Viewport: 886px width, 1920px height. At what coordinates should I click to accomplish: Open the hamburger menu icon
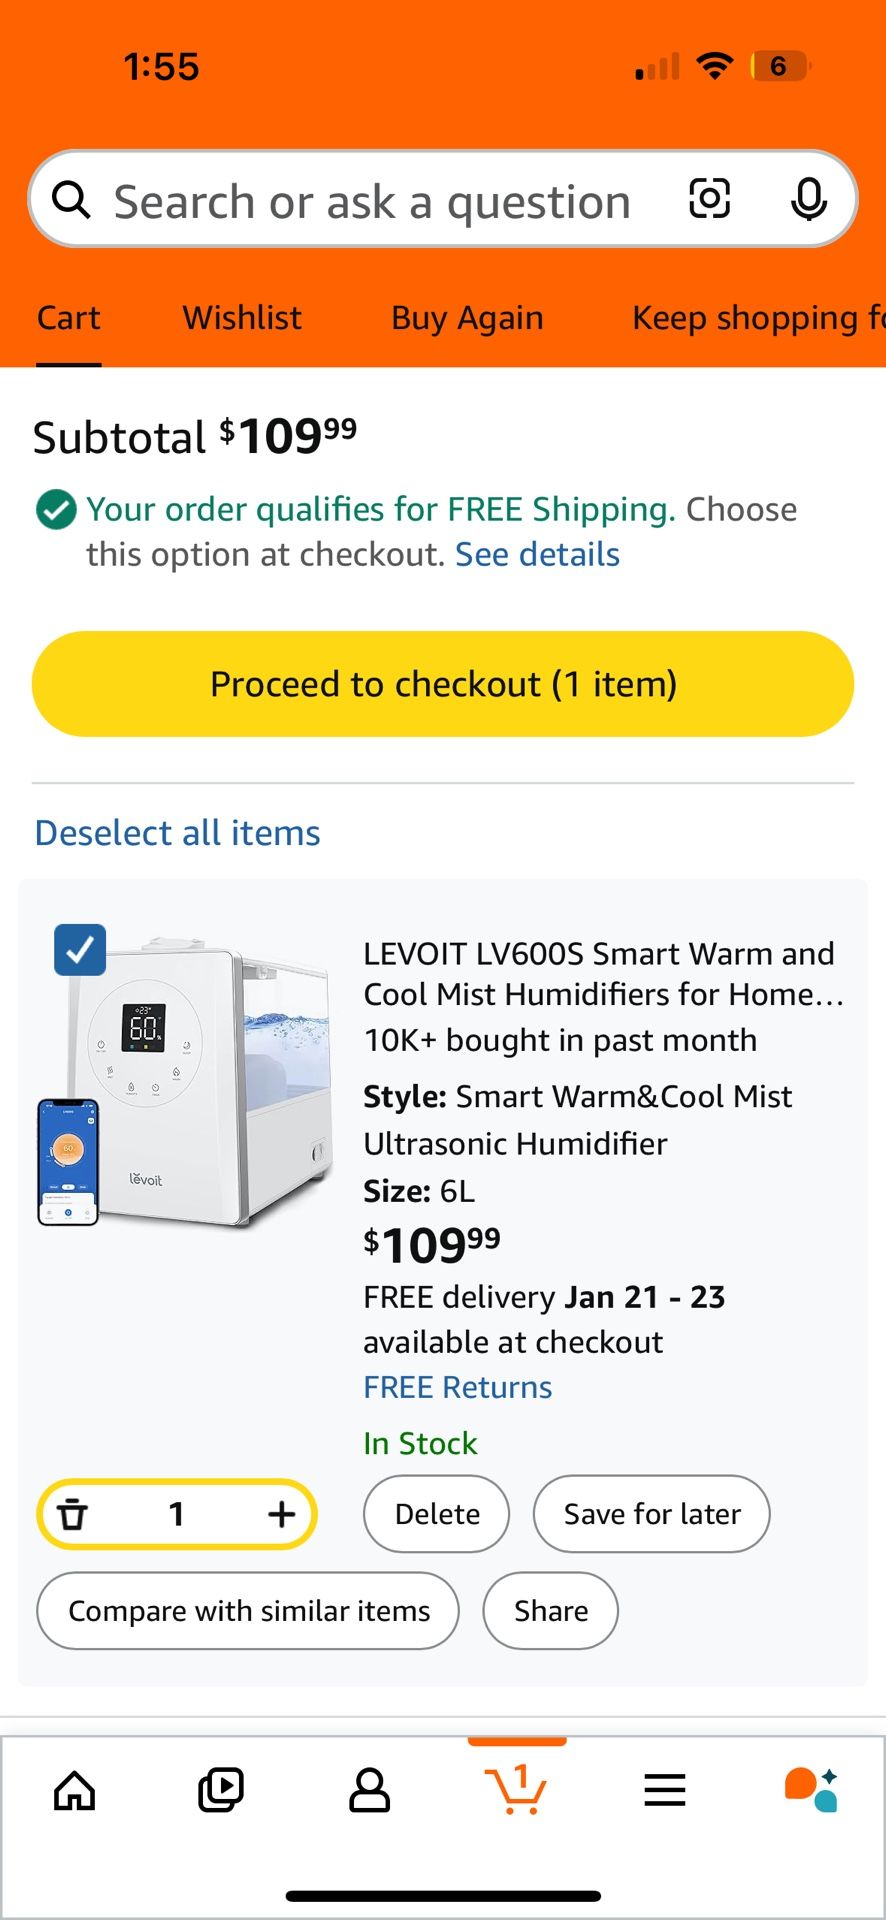click(x=665, y=1790)
